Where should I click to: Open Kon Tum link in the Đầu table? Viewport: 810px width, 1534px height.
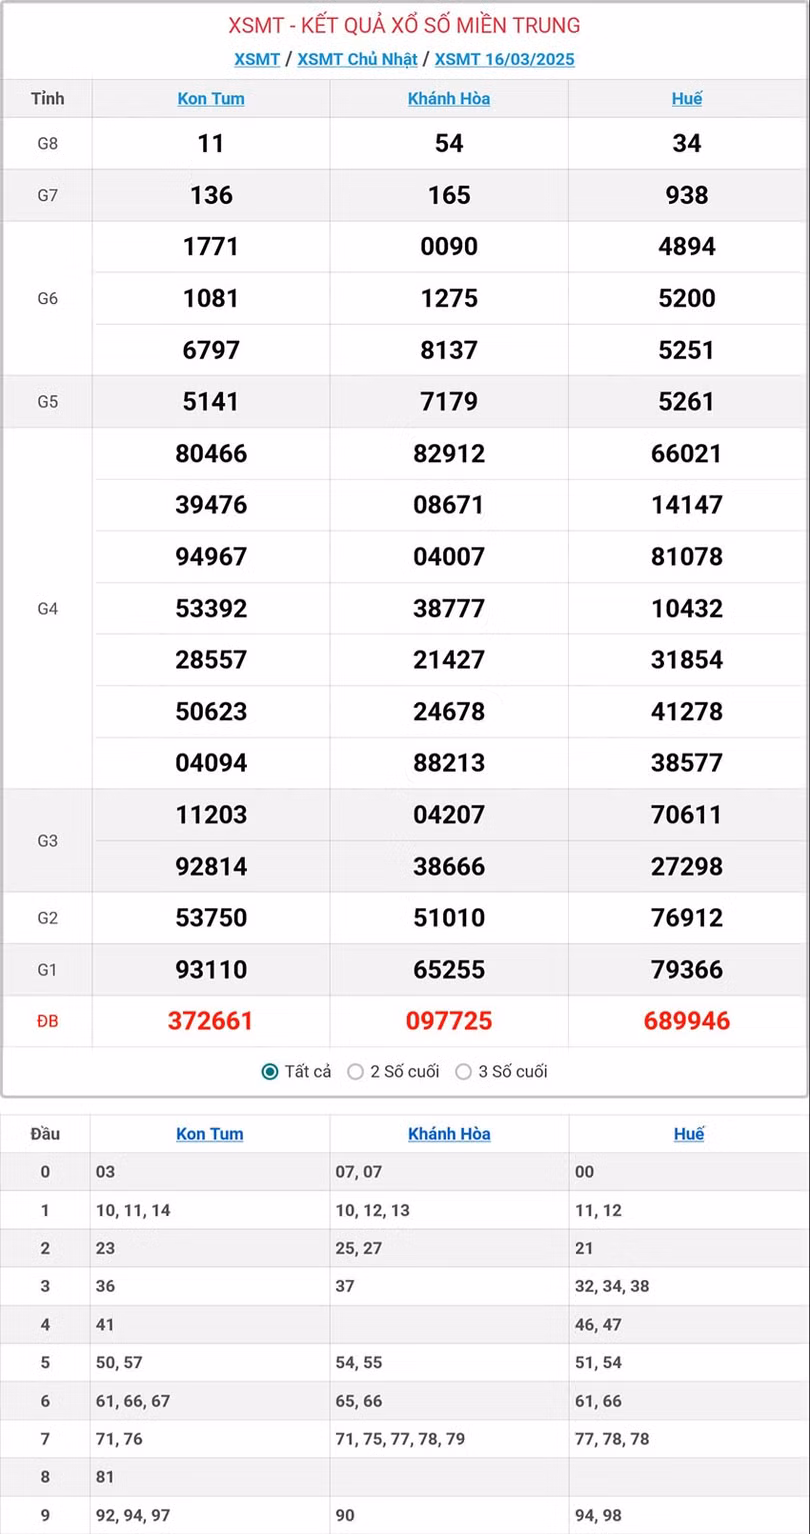[x=210, y=1134]
